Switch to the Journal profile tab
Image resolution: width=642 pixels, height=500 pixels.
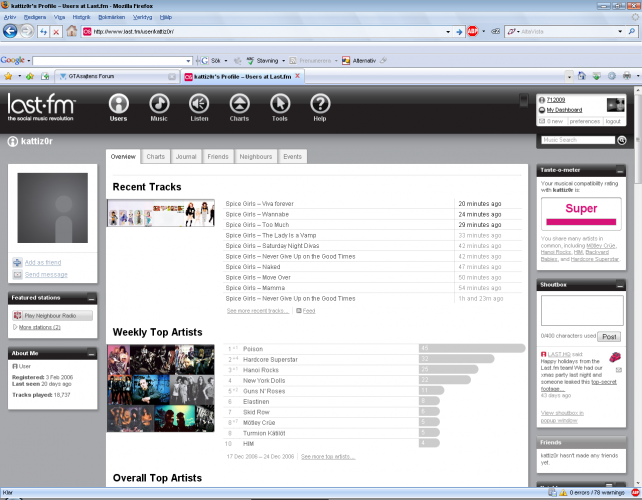(x=186, y=157)
